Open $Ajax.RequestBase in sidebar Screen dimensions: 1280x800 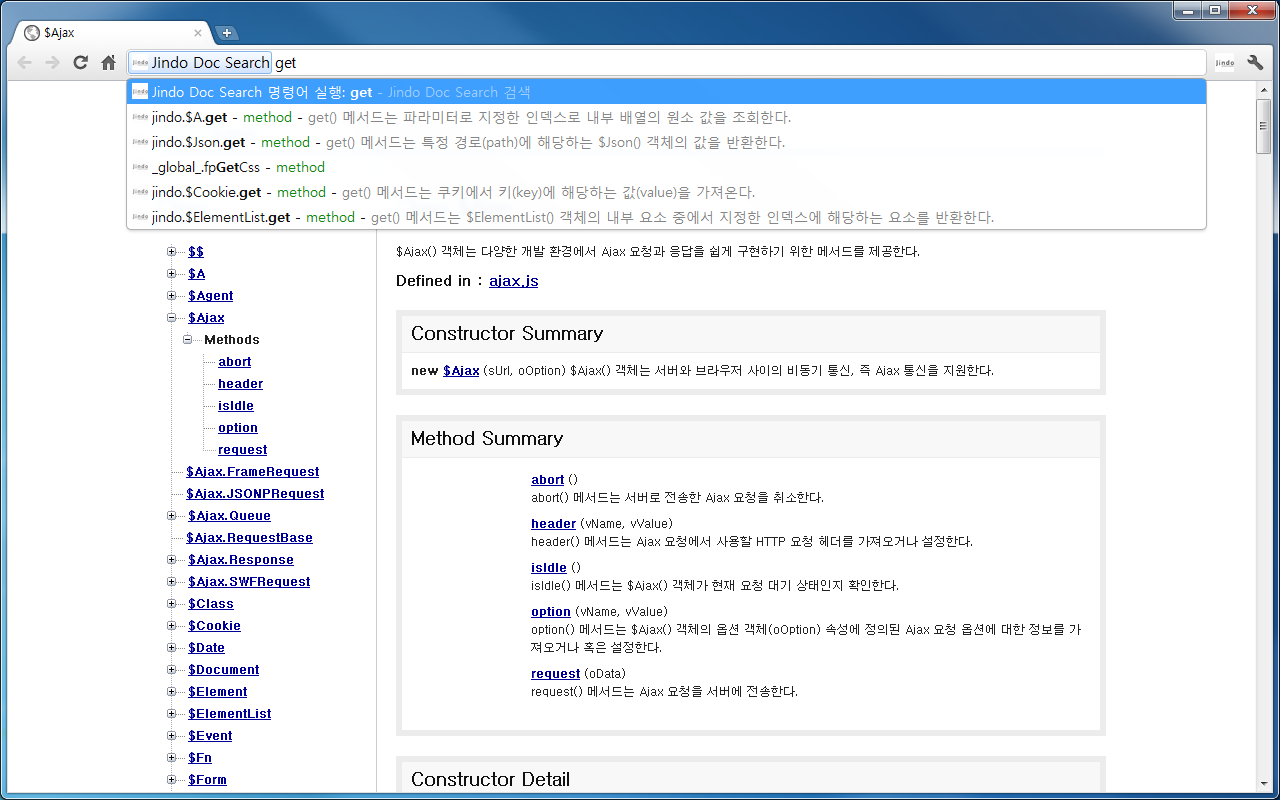click(x=250, y=538)
